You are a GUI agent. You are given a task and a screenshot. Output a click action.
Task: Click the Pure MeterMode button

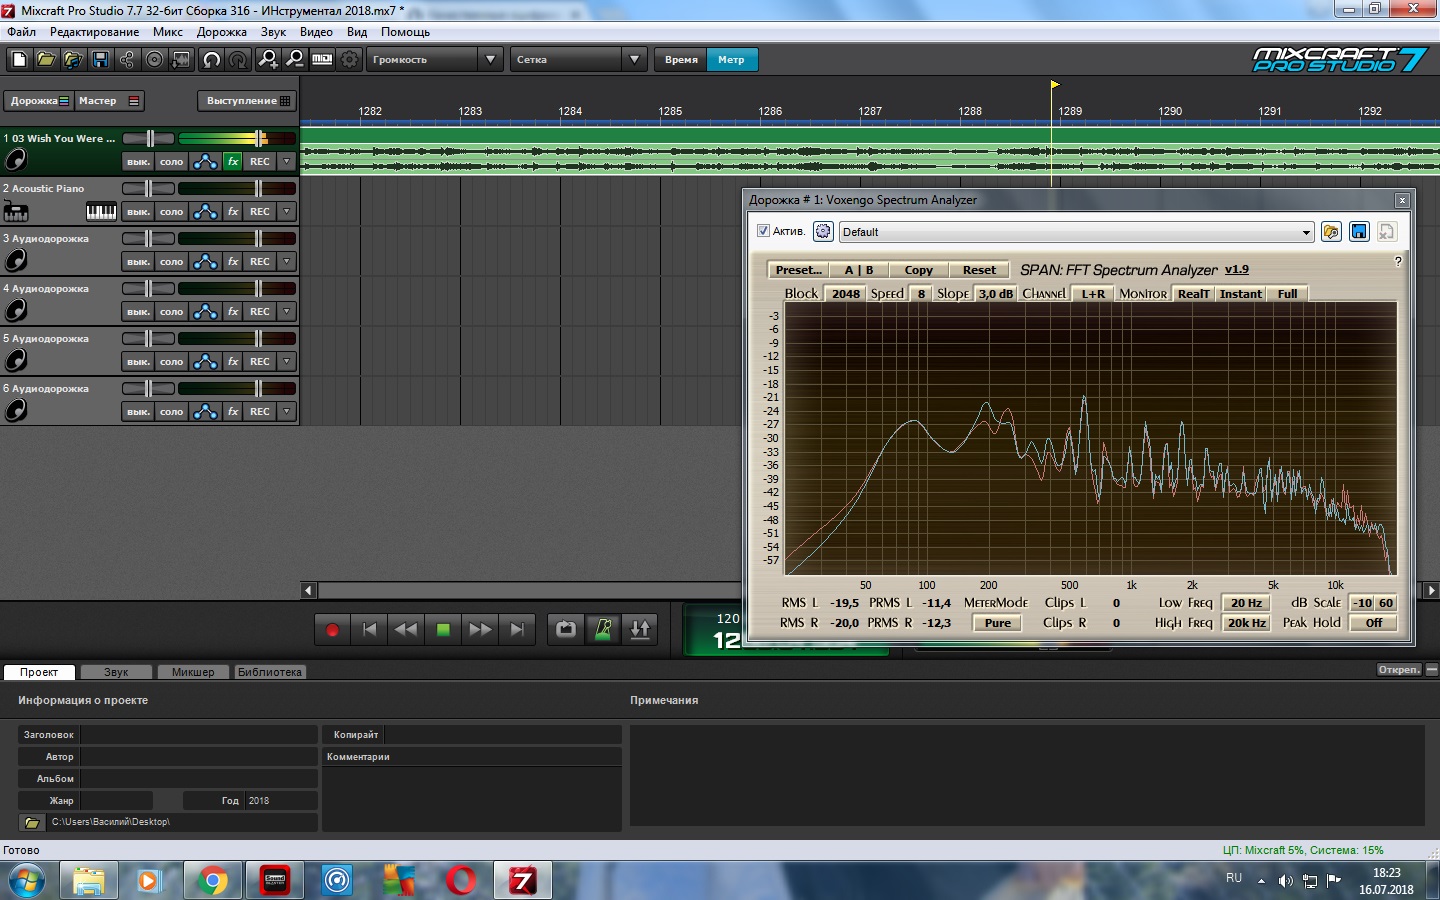pos(998,623)
